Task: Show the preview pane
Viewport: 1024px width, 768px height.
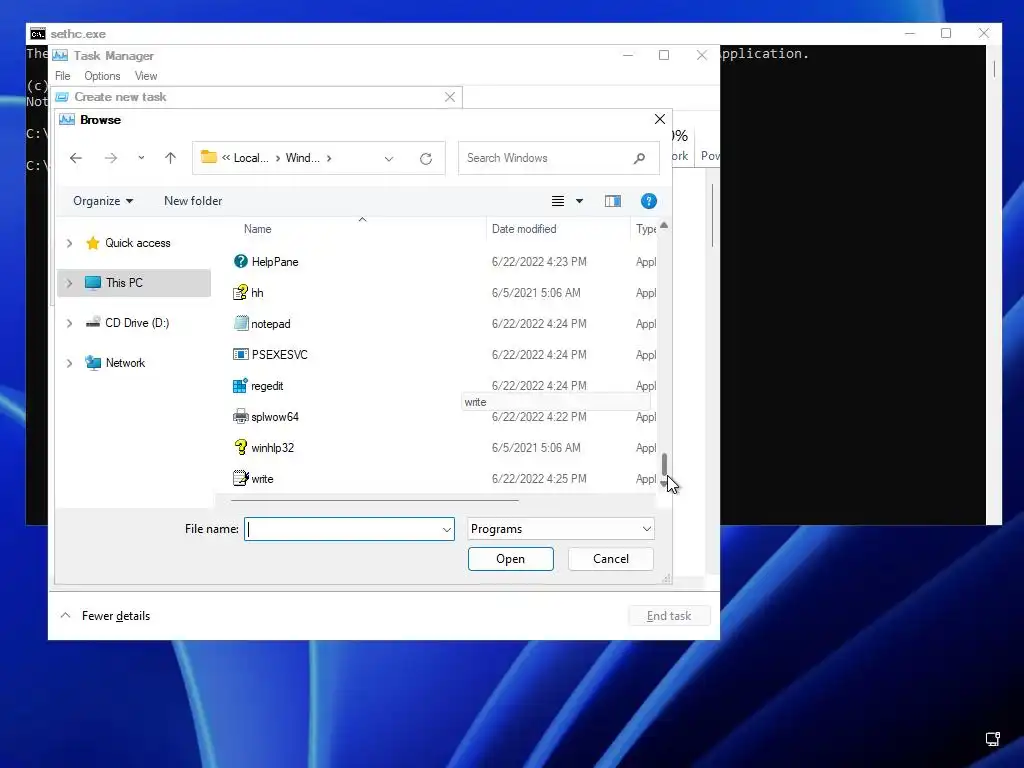Action: point(613,201)
